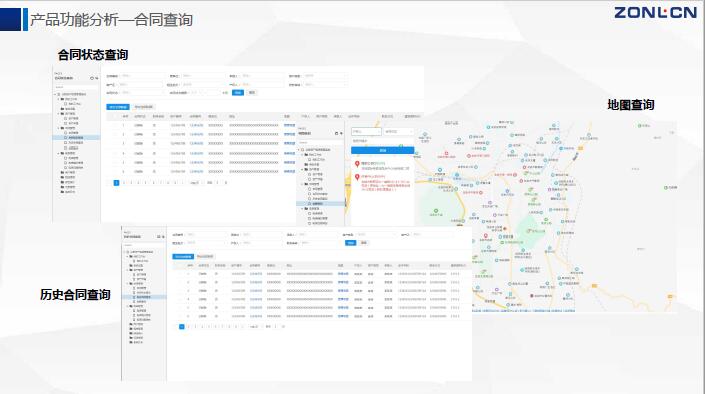Switch to the gray second tab above the history contract table
Image resolution: width=705 pixels, height=394 pixels.
click(x=205, y=256)
